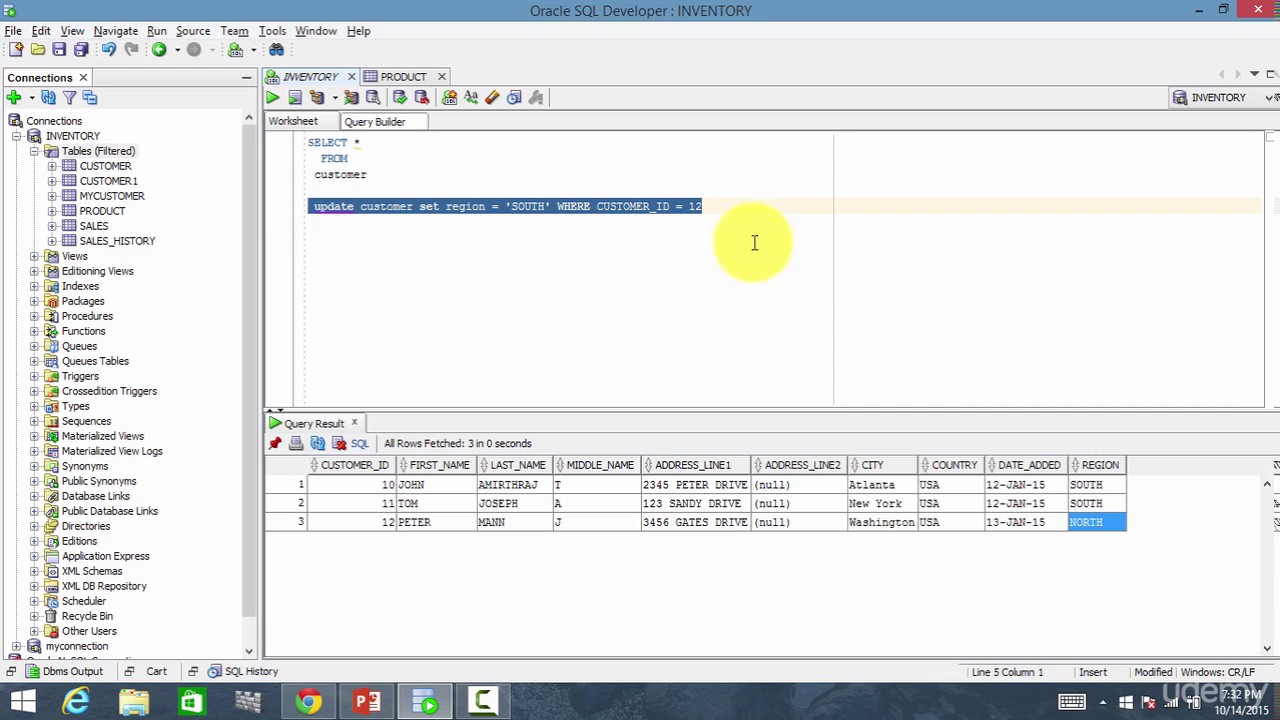Open the Help menu

(x=358, y=31)
